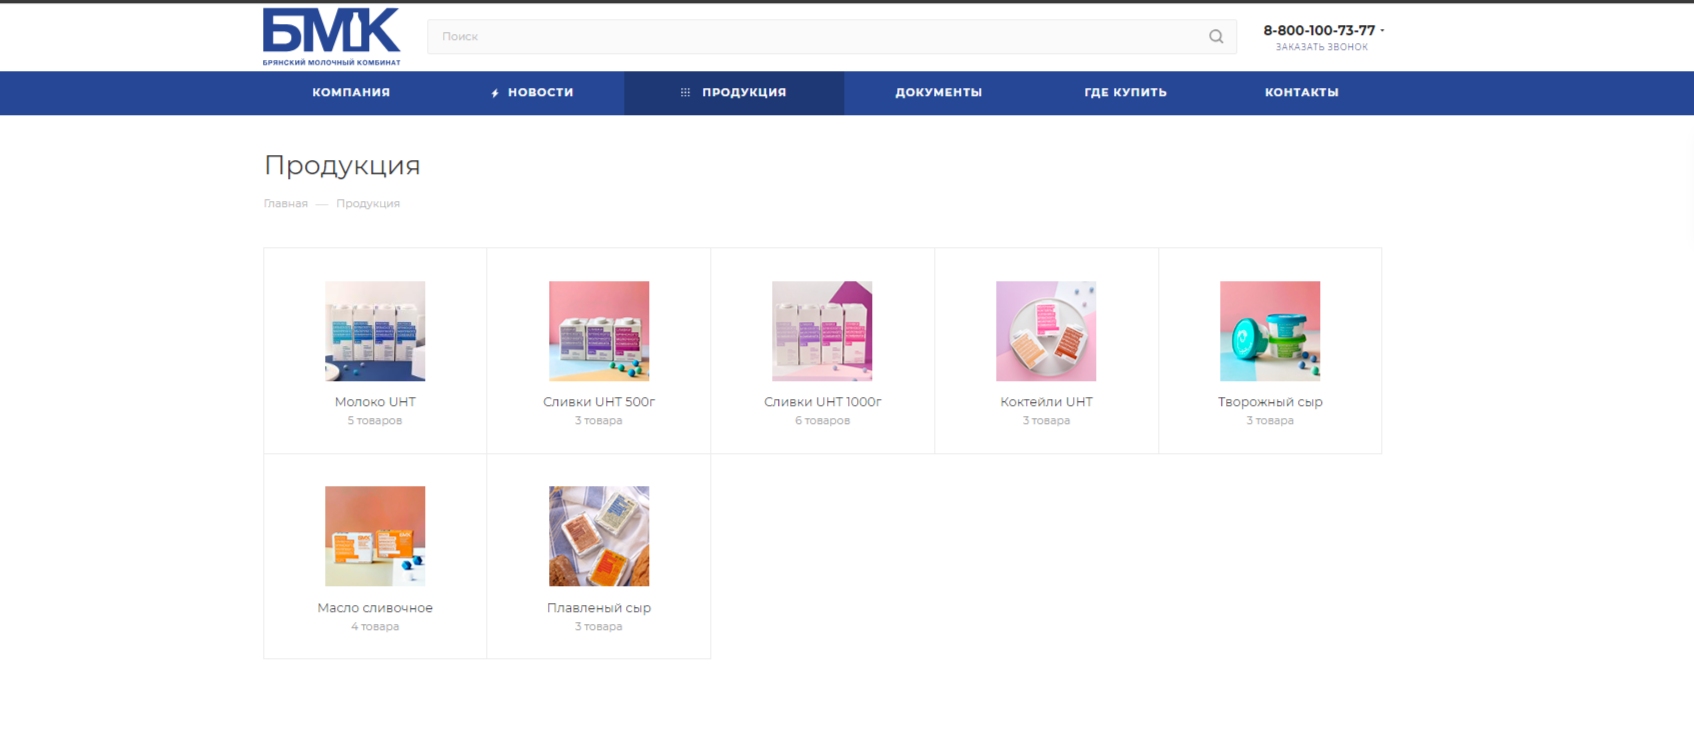Open the Сливки UHT 500г thumbnail image
The image size is (1694, 752).
[x=599, y=331]
